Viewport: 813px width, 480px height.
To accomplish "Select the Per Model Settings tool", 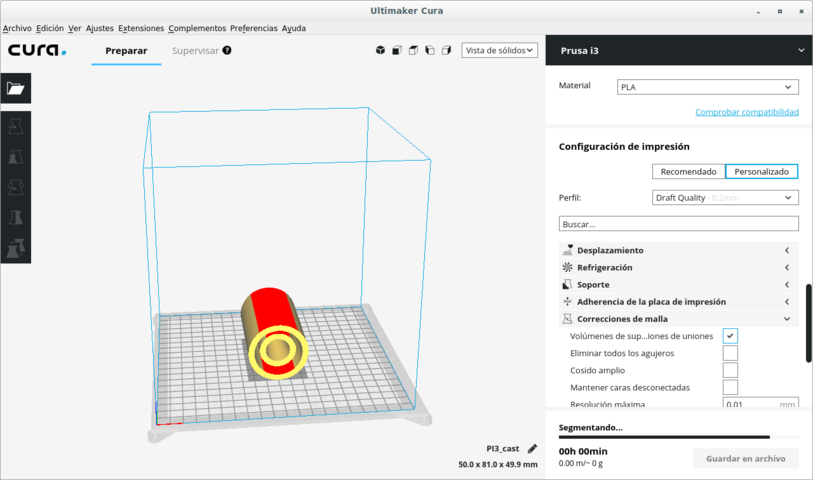I will pos(16,248).
